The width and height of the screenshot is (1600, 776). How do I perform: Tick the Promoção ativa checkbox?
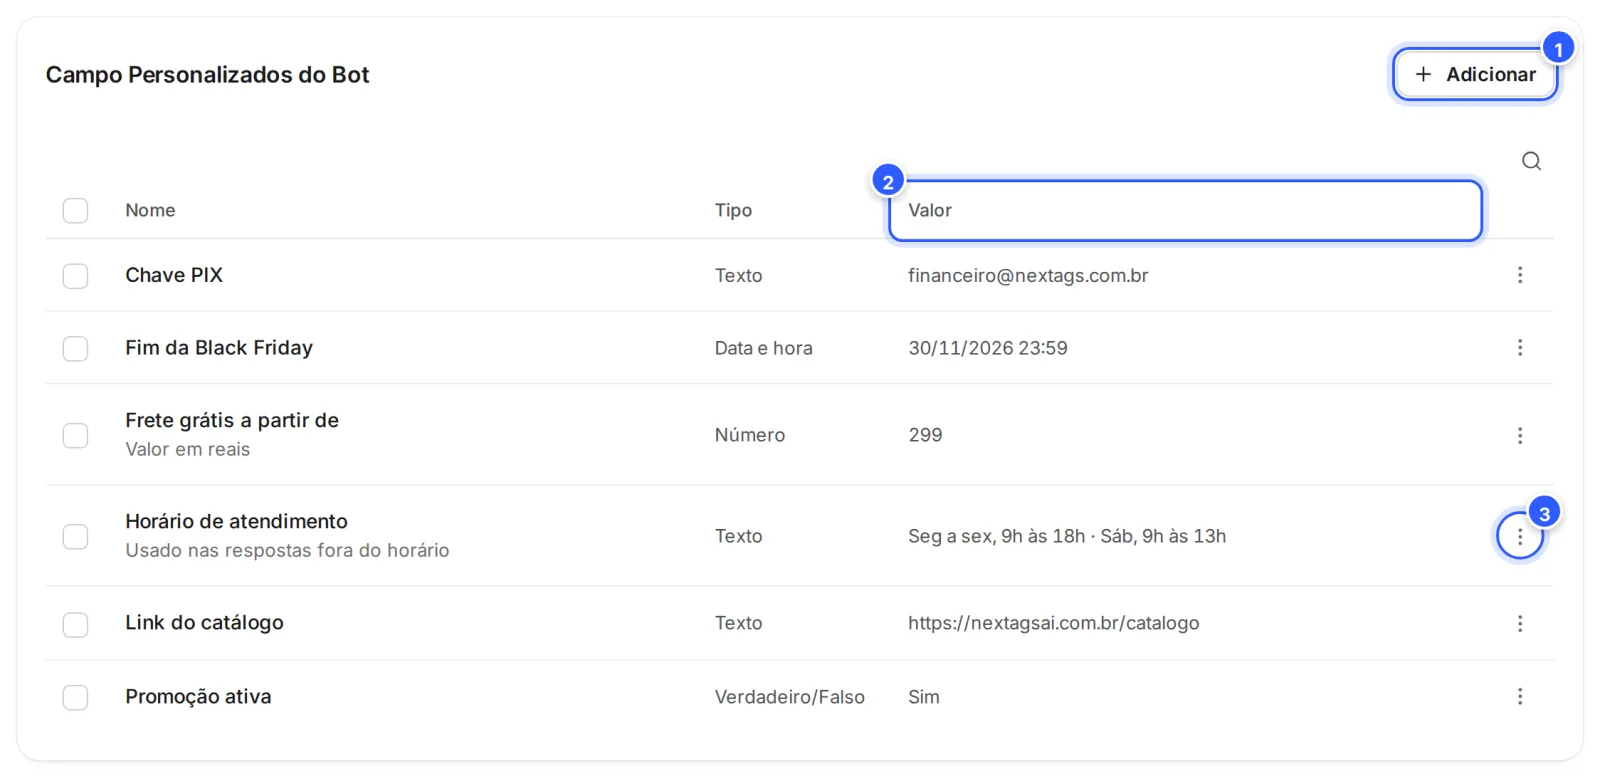click(x=75, y=697)
